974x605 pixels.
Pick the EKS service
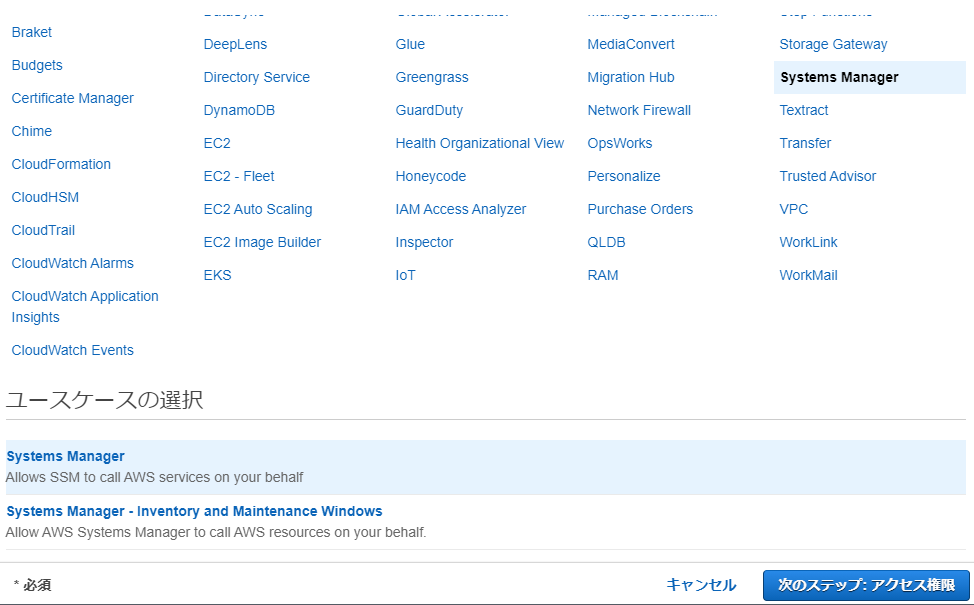point(217,275)
